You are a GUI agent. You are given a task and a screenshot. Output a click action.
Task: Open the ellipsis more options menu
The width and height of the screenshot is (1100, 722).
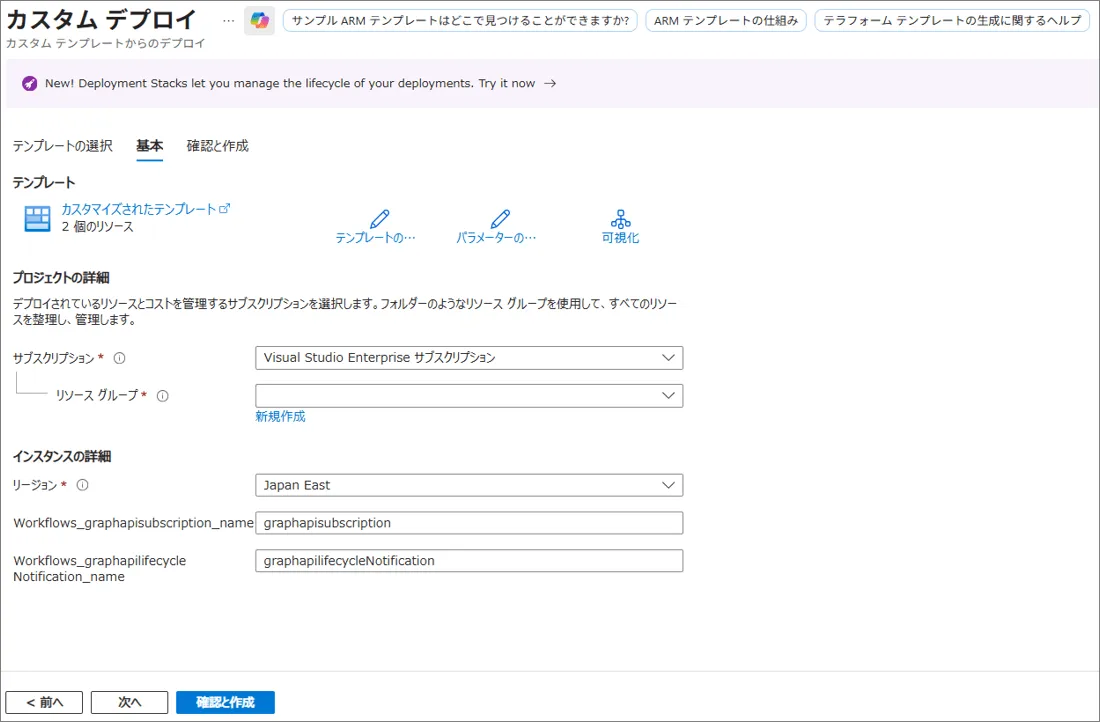(x=228, y=21)
